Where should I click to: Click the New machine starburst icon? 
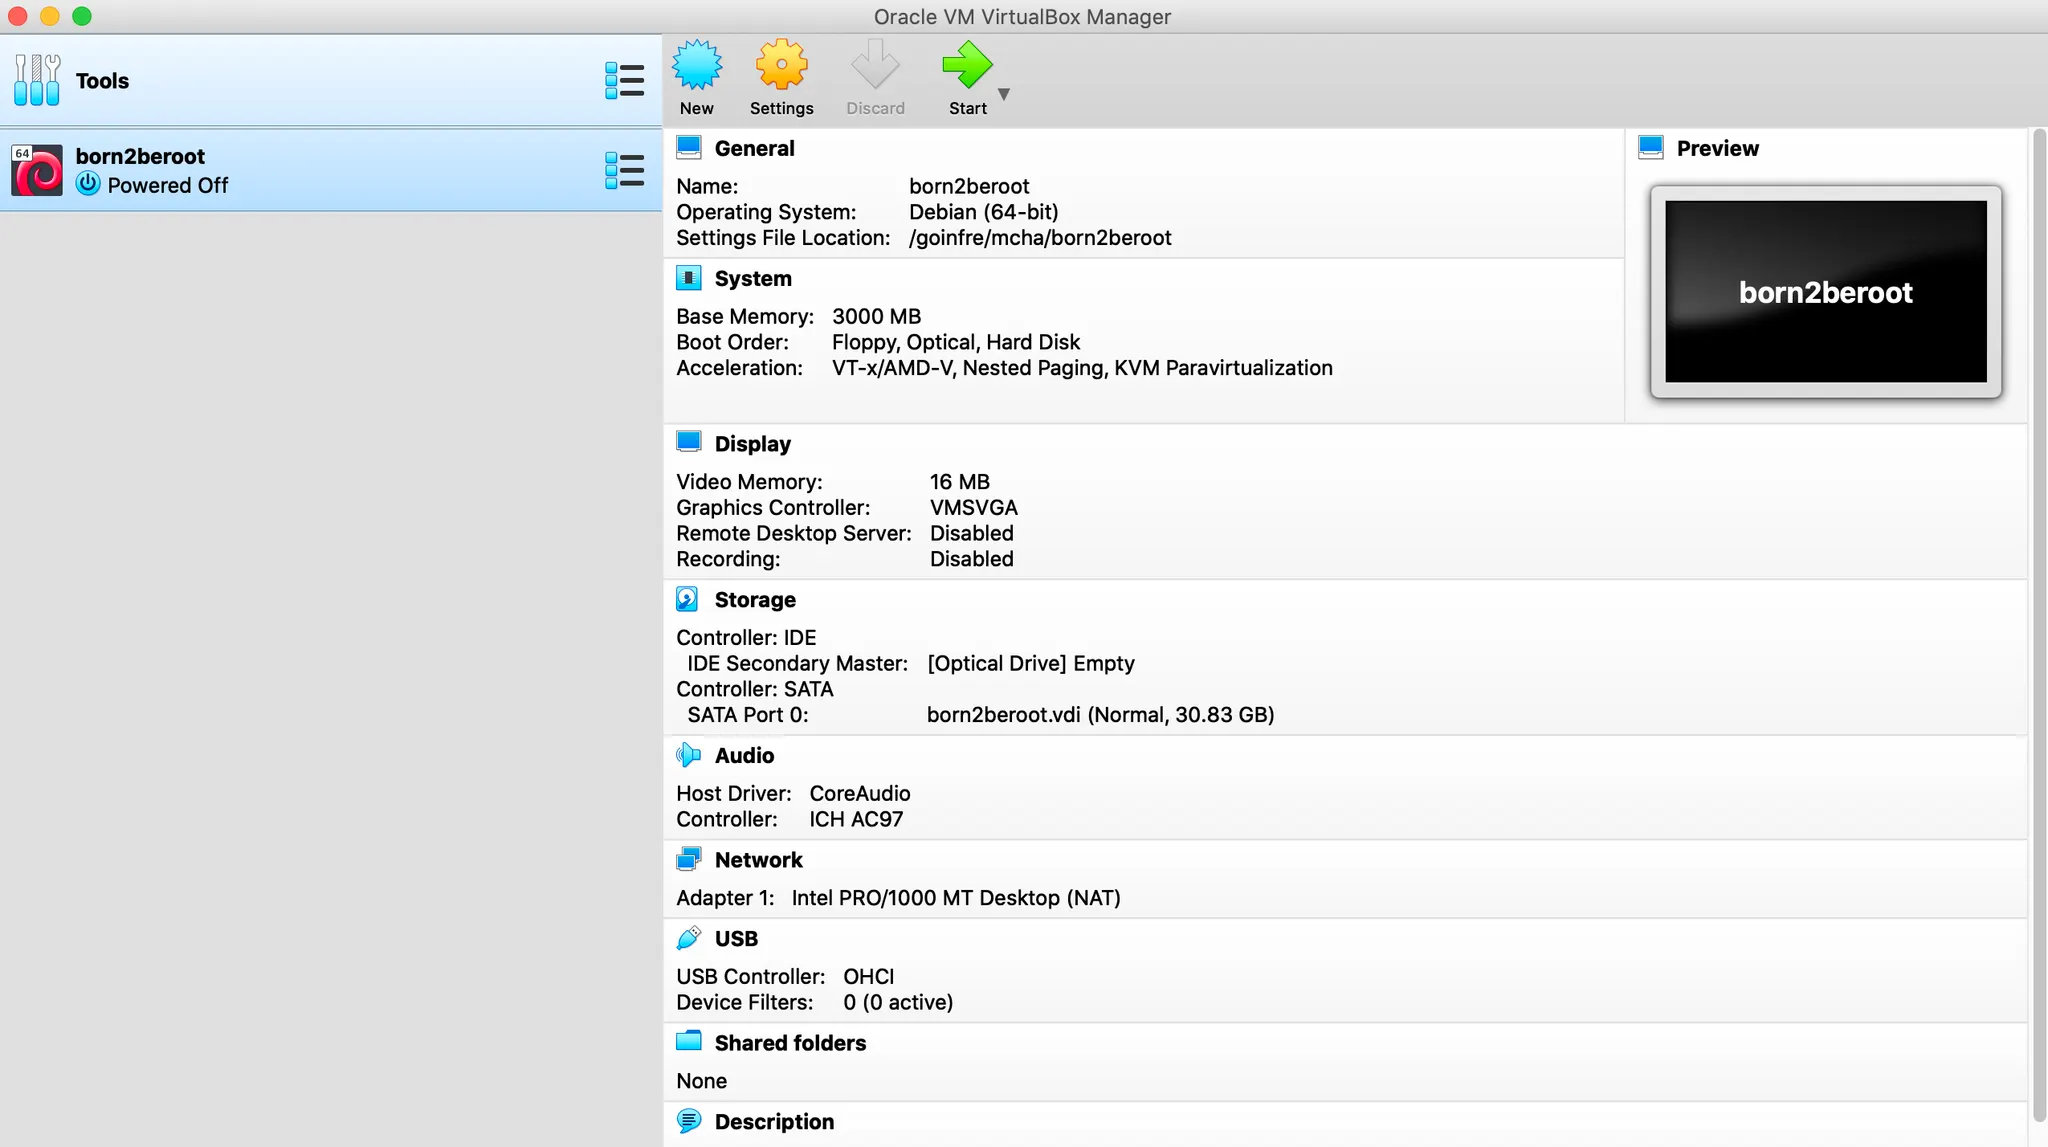tap(696, 66)
